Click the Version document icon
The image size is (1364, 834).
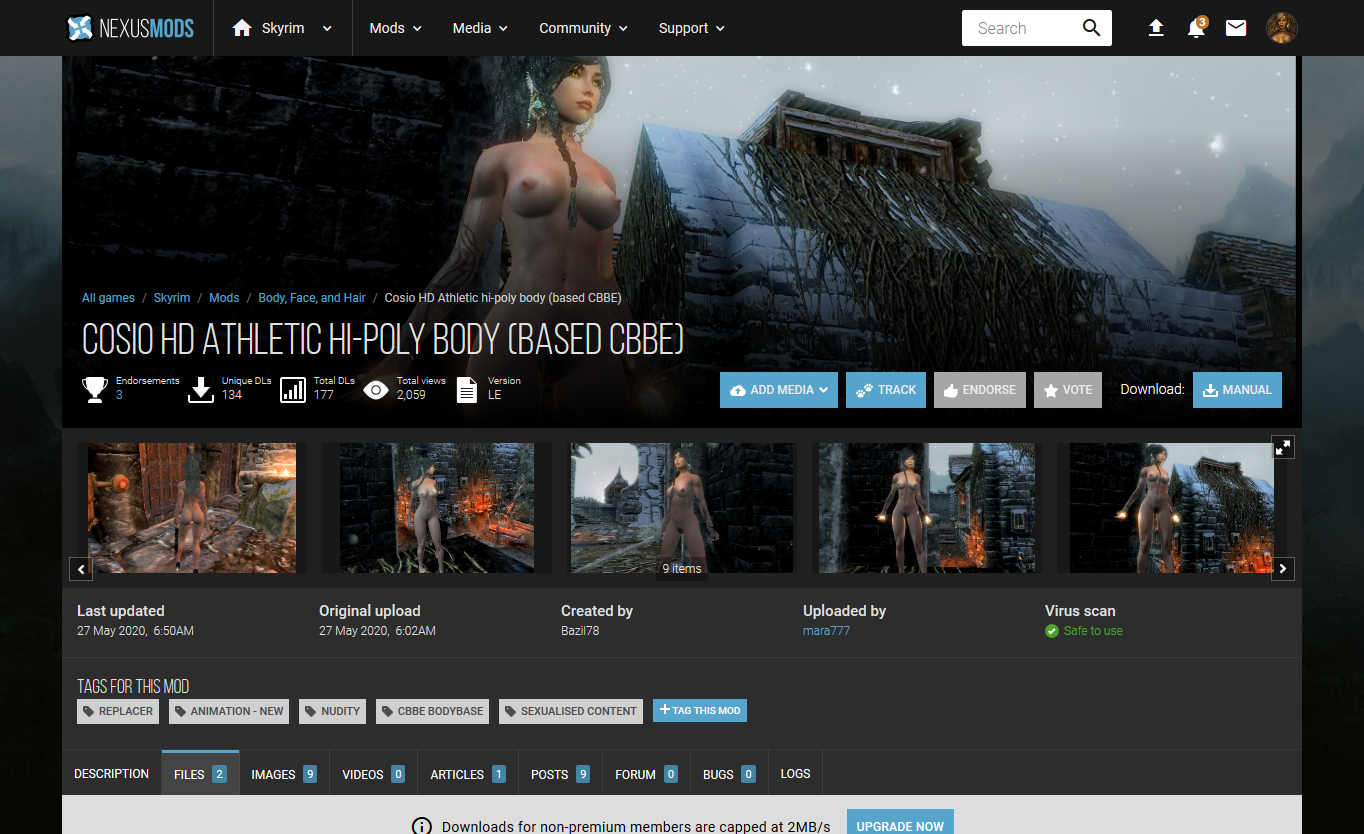click(x=467, y=389)
